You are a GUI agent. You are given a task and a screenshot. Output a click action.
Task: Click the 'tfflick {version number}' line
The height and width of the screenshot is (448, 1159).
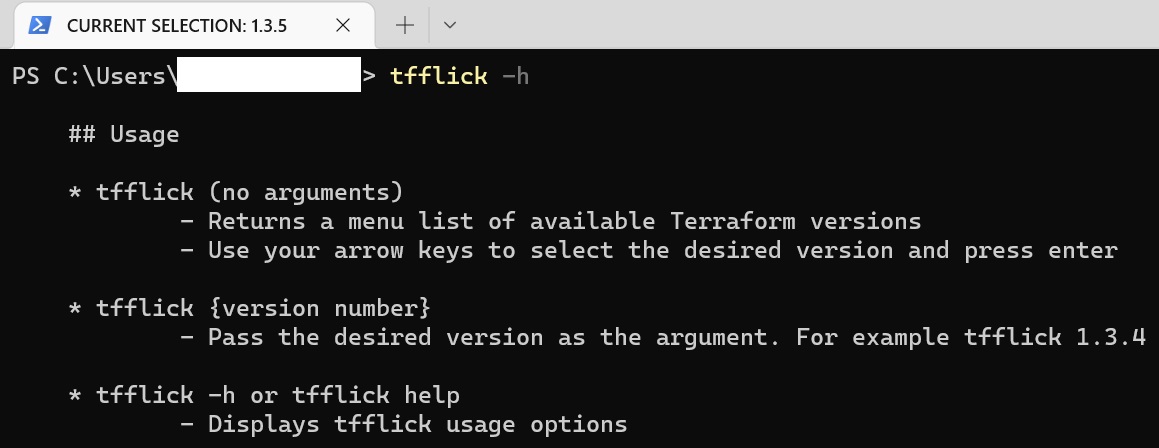[x=263, y=308]
